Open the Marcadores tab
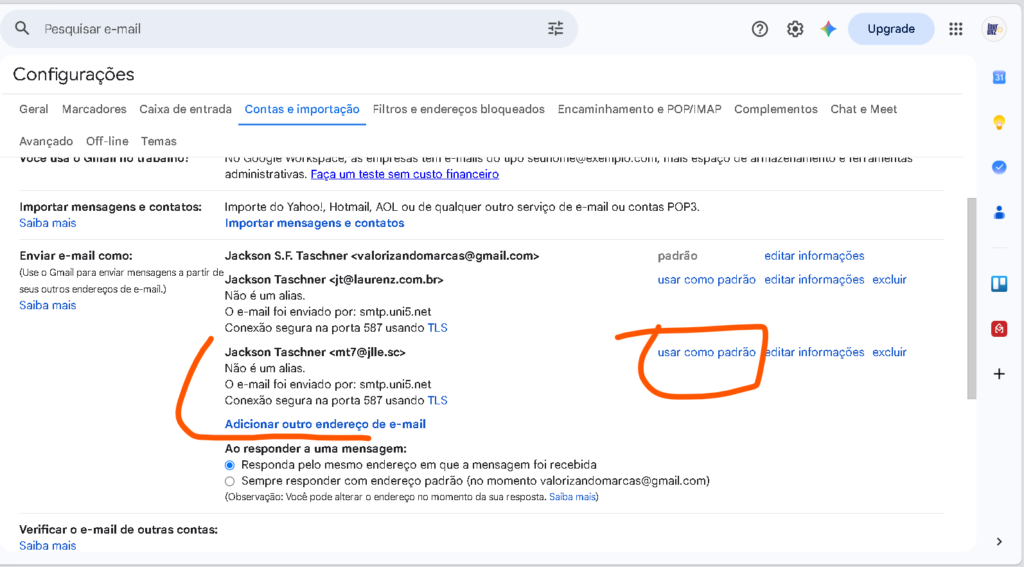The height and width of the screenshot is (567, 1024). point(94,109)
